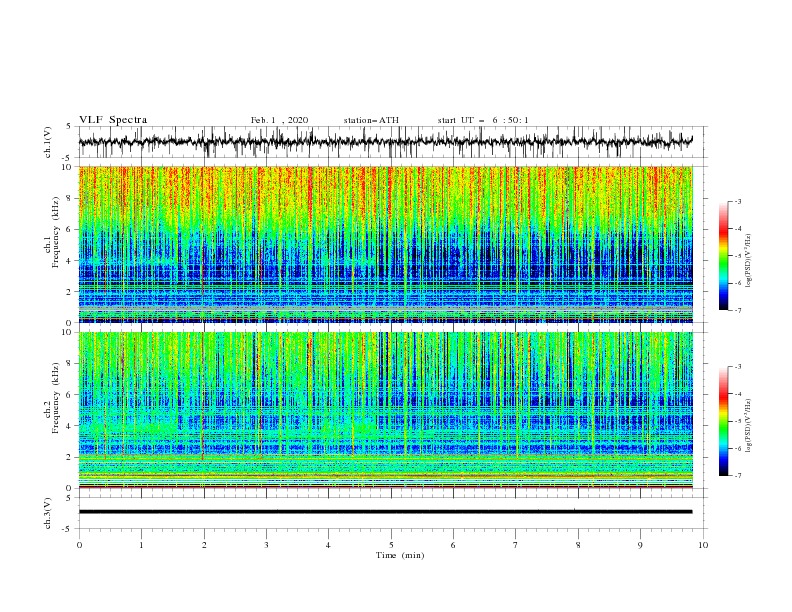
Task: Click the ch.2 PSD color scale bar
Action: click(x=723, y=421)
